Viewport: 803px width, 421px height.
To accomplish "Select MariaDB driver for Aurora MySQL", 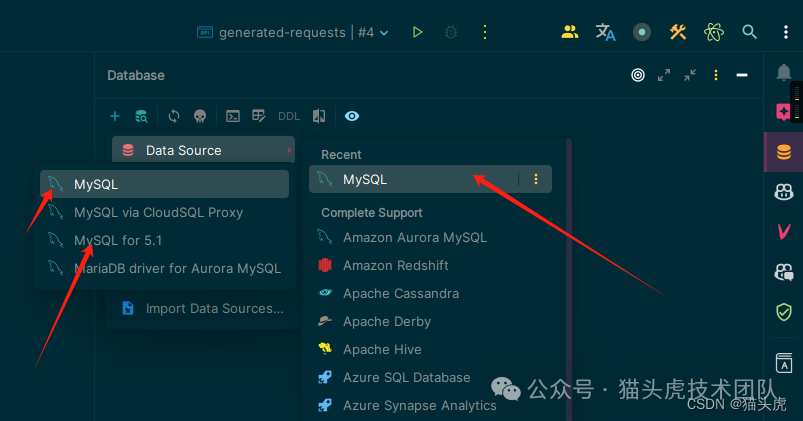I will click(164, 268).
